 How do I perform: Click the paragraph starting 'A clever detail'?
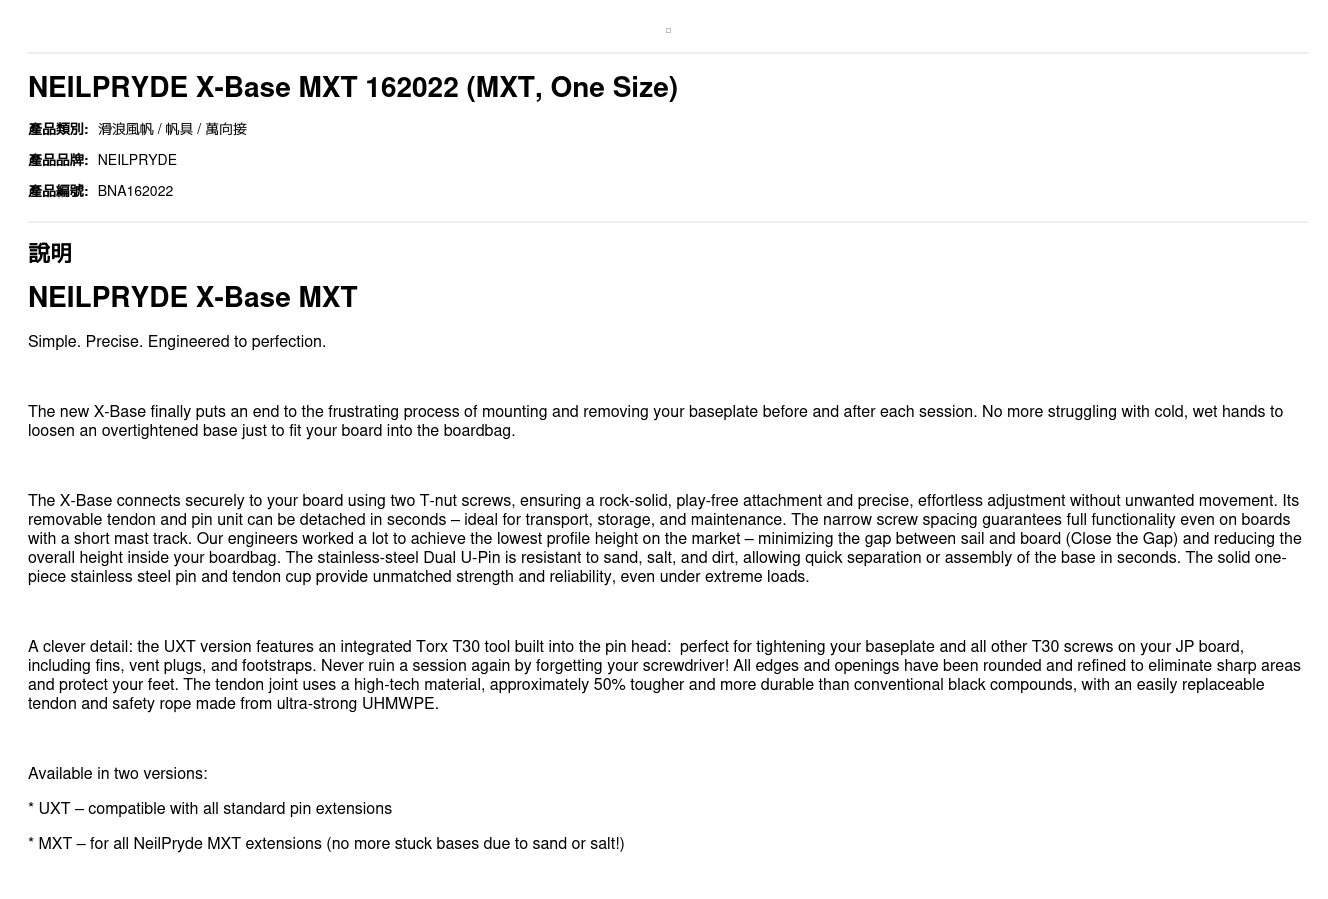coord(664,675)
